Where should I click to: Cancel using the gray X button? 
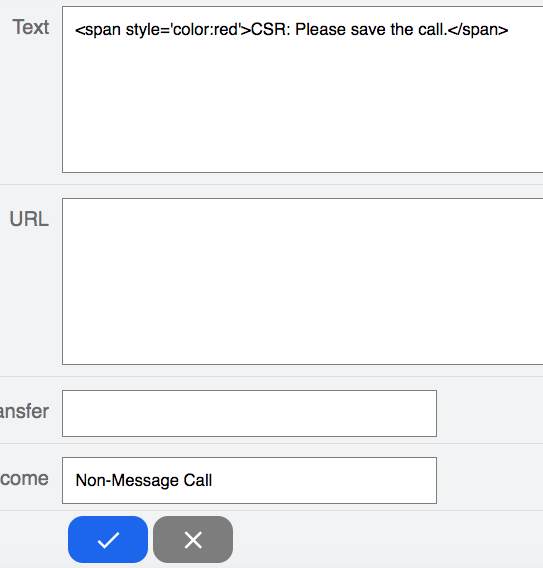pyautogui.click(x=193, y=539)
